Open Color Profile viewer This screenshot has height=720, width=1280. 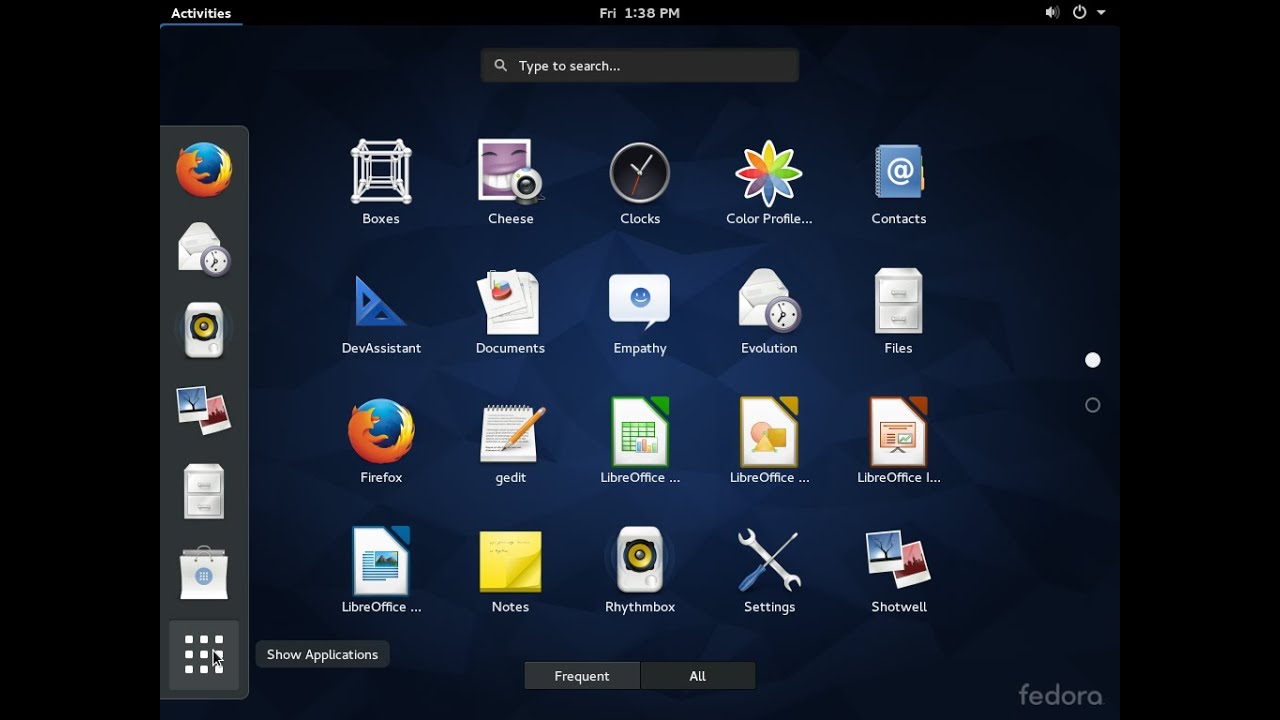[x=769, y=181]
